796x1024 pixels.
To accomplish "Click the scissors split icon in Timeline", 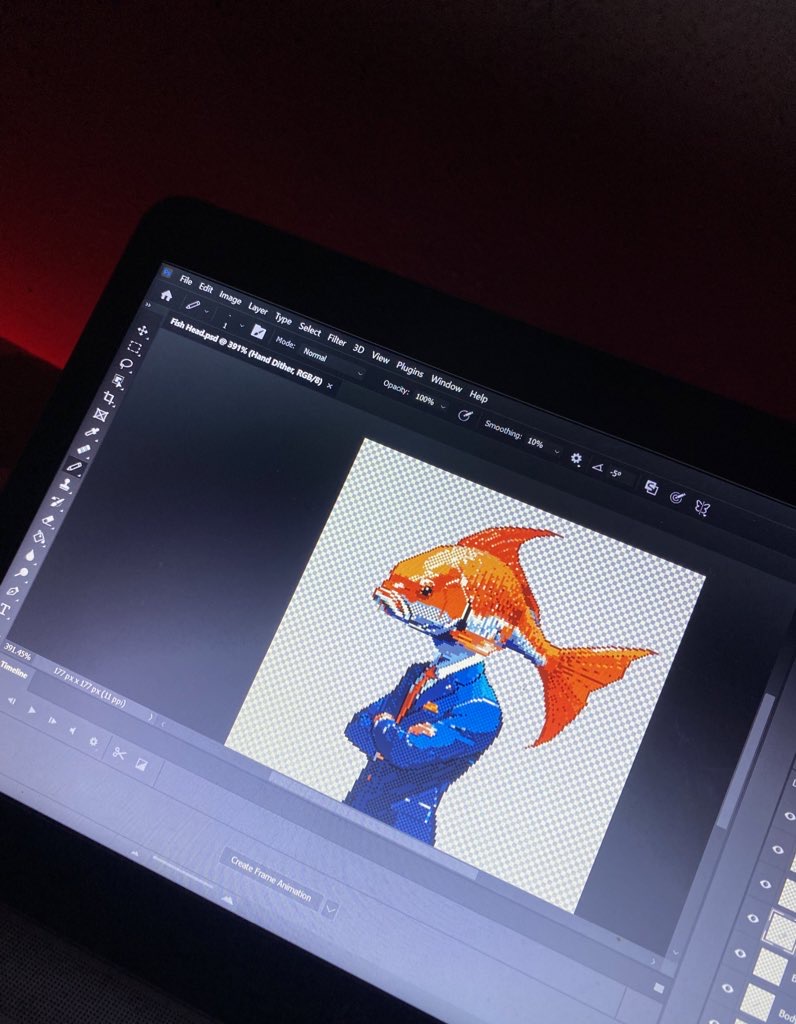I will [x=118, y=753].
